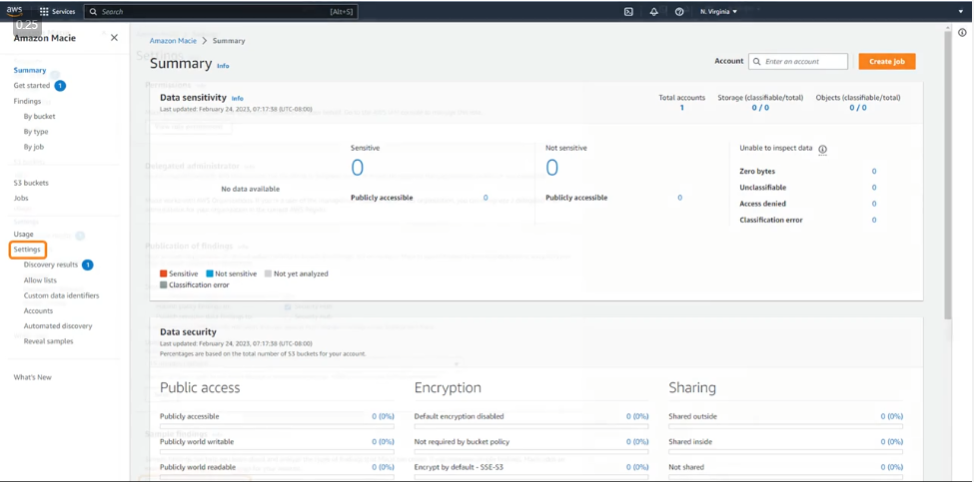Click the Storage classifiable/total value
The width and height of the screenshot is (974, 482).
pos(760,107)
